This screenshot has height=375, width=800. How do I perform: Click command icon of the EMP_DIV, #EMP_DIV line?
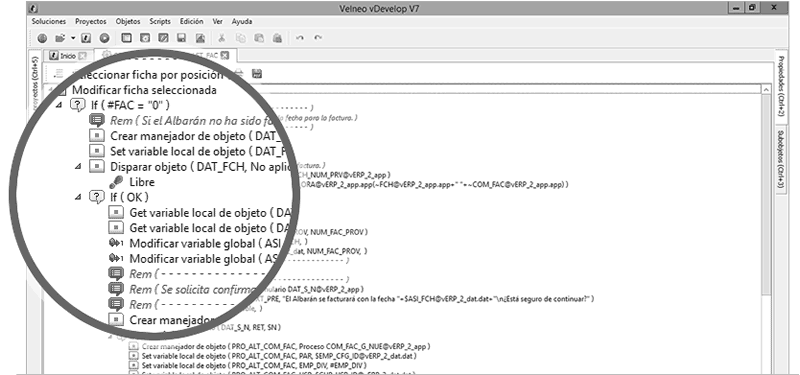tap(134, 365)
